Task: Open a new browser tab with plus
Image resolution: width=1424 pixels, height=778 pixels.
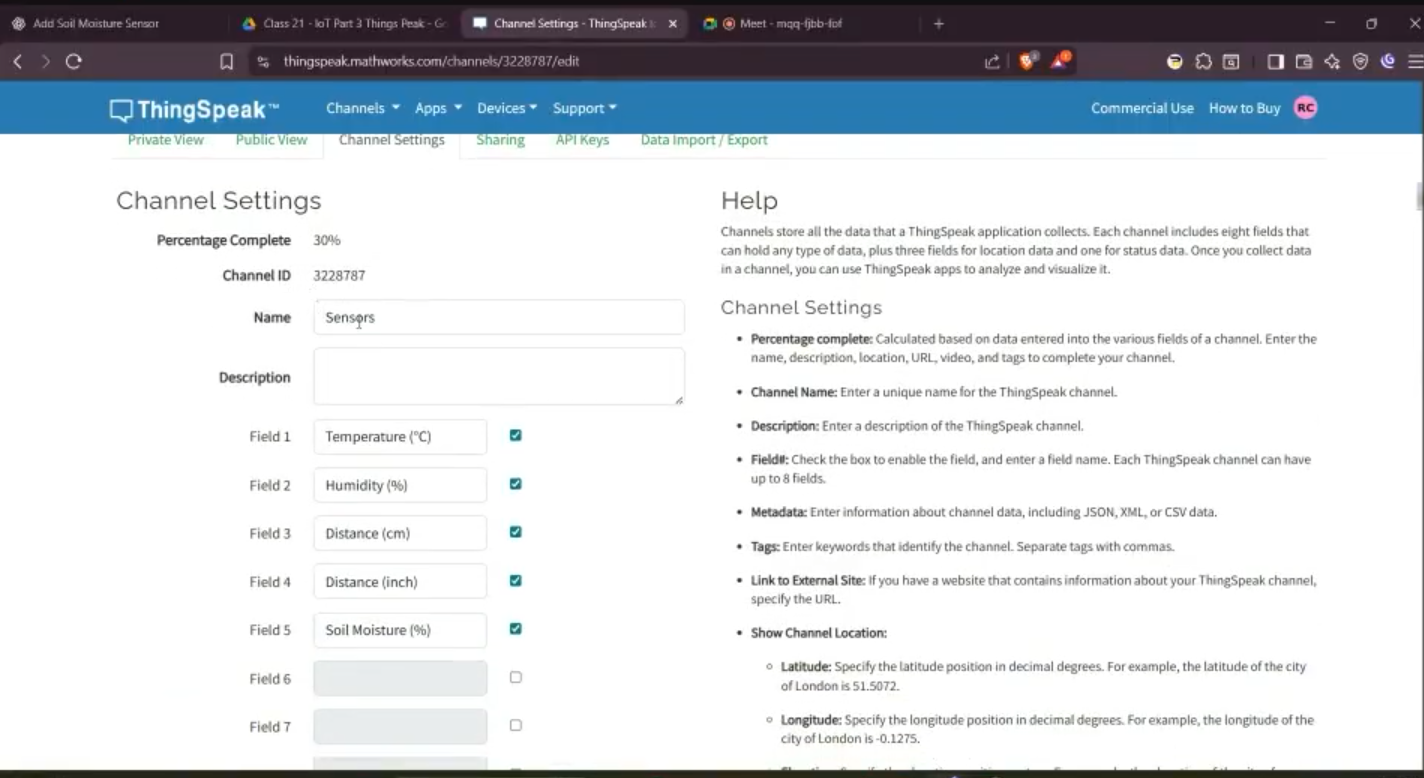Action: (938, 23)
